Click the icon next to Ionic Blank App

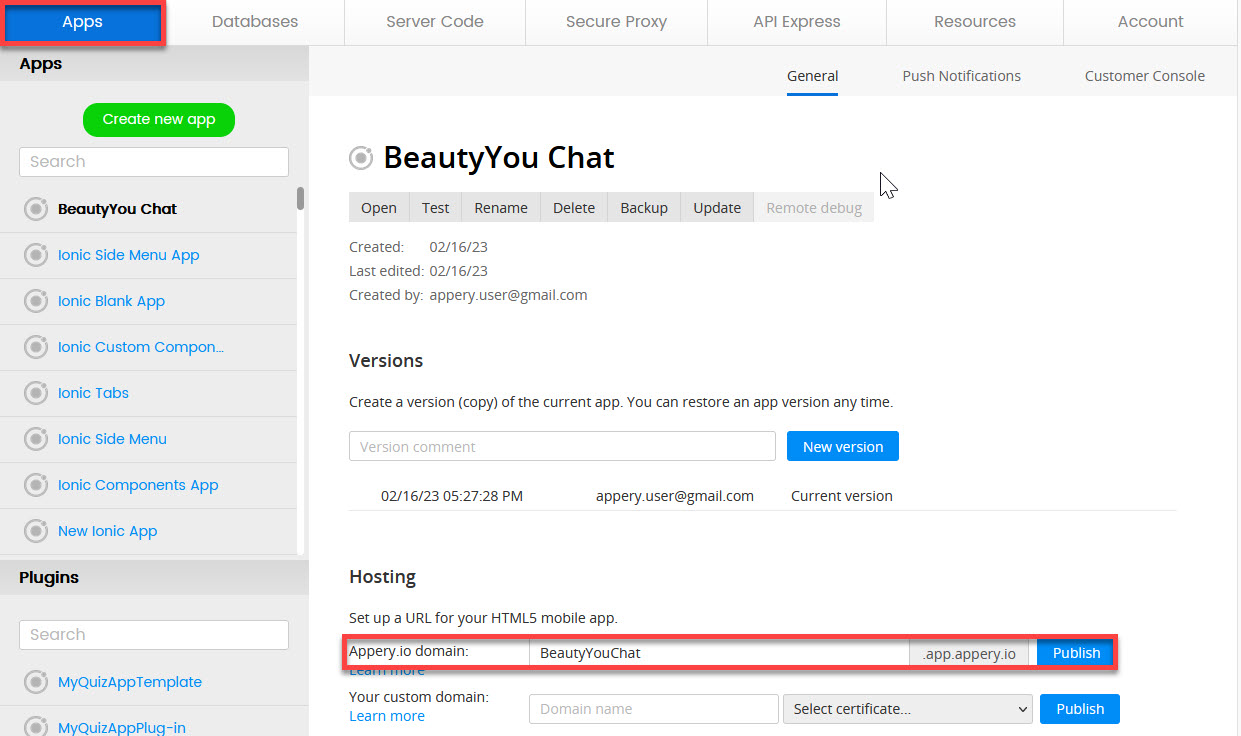point(36,301)
